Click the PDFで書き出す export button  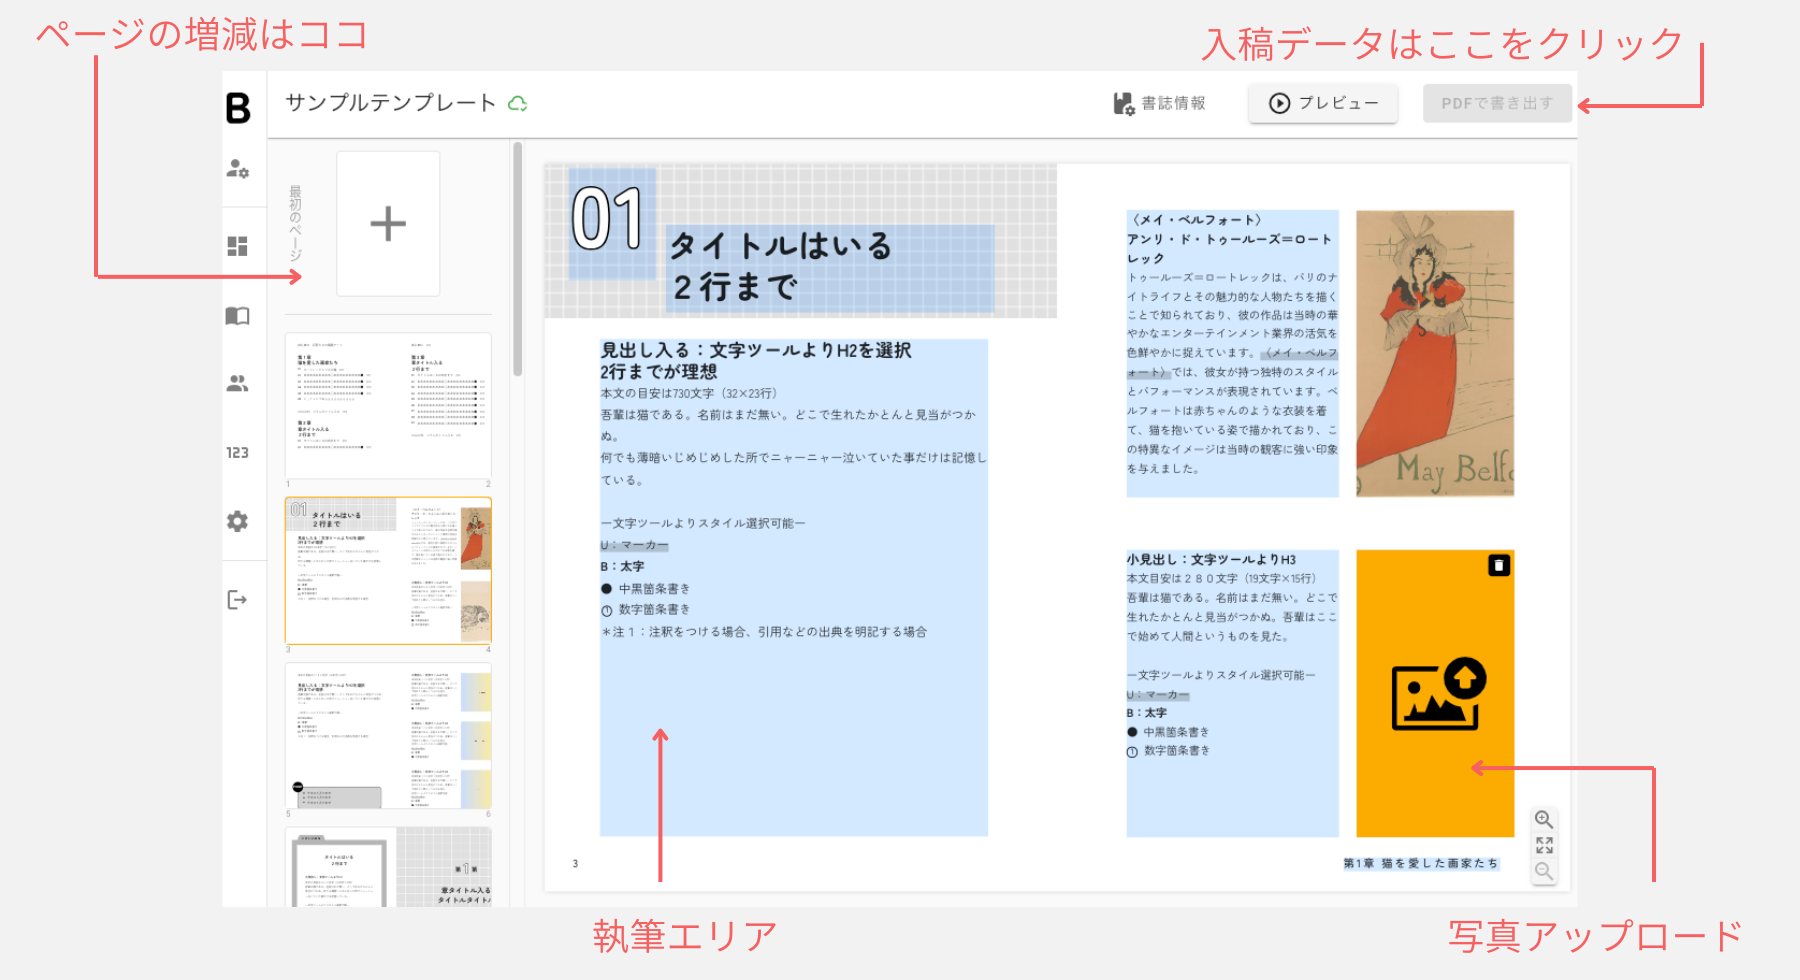click(x=1497, y=102)
